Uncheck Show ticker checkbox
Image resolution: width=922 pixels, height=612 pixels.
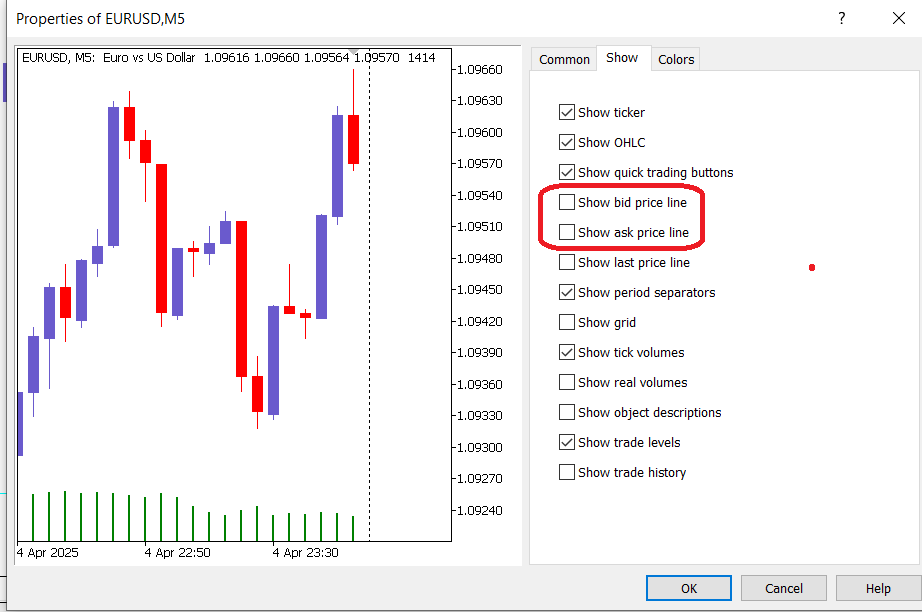567,112
